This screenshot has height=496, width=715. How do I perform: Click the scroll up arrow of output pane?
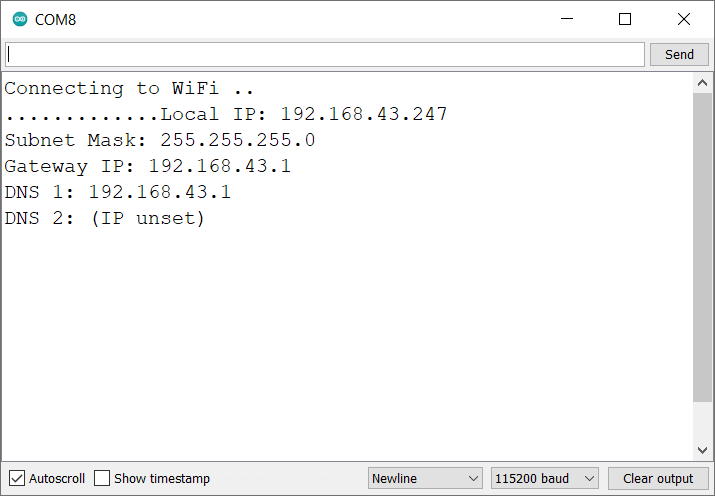point(702,83)
